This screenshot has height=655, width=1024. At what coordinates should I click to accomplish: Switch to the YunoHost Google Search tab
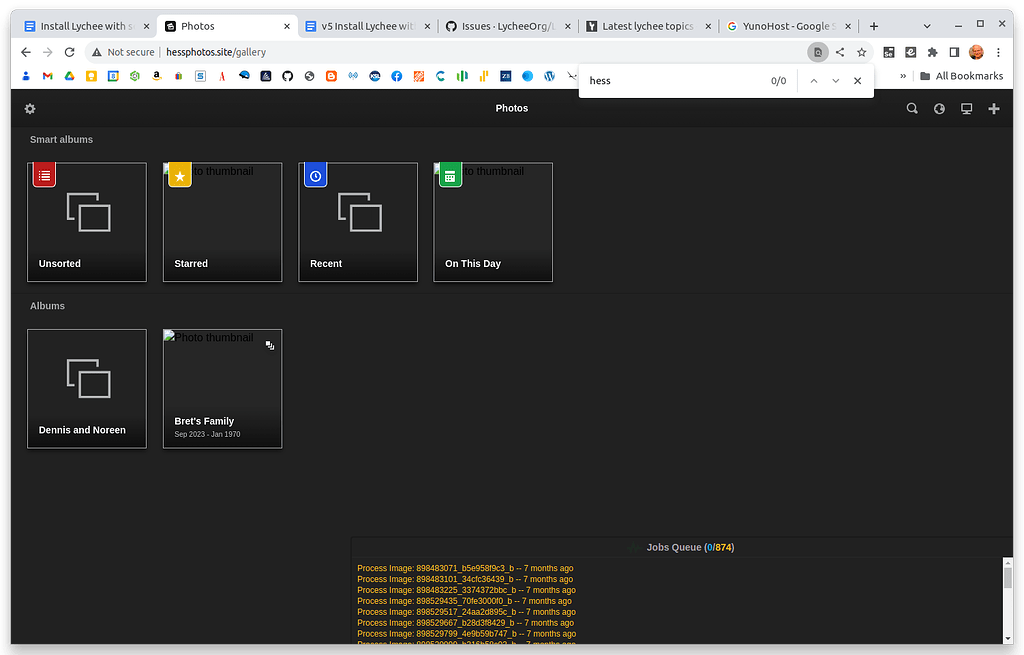coord(789,26)
